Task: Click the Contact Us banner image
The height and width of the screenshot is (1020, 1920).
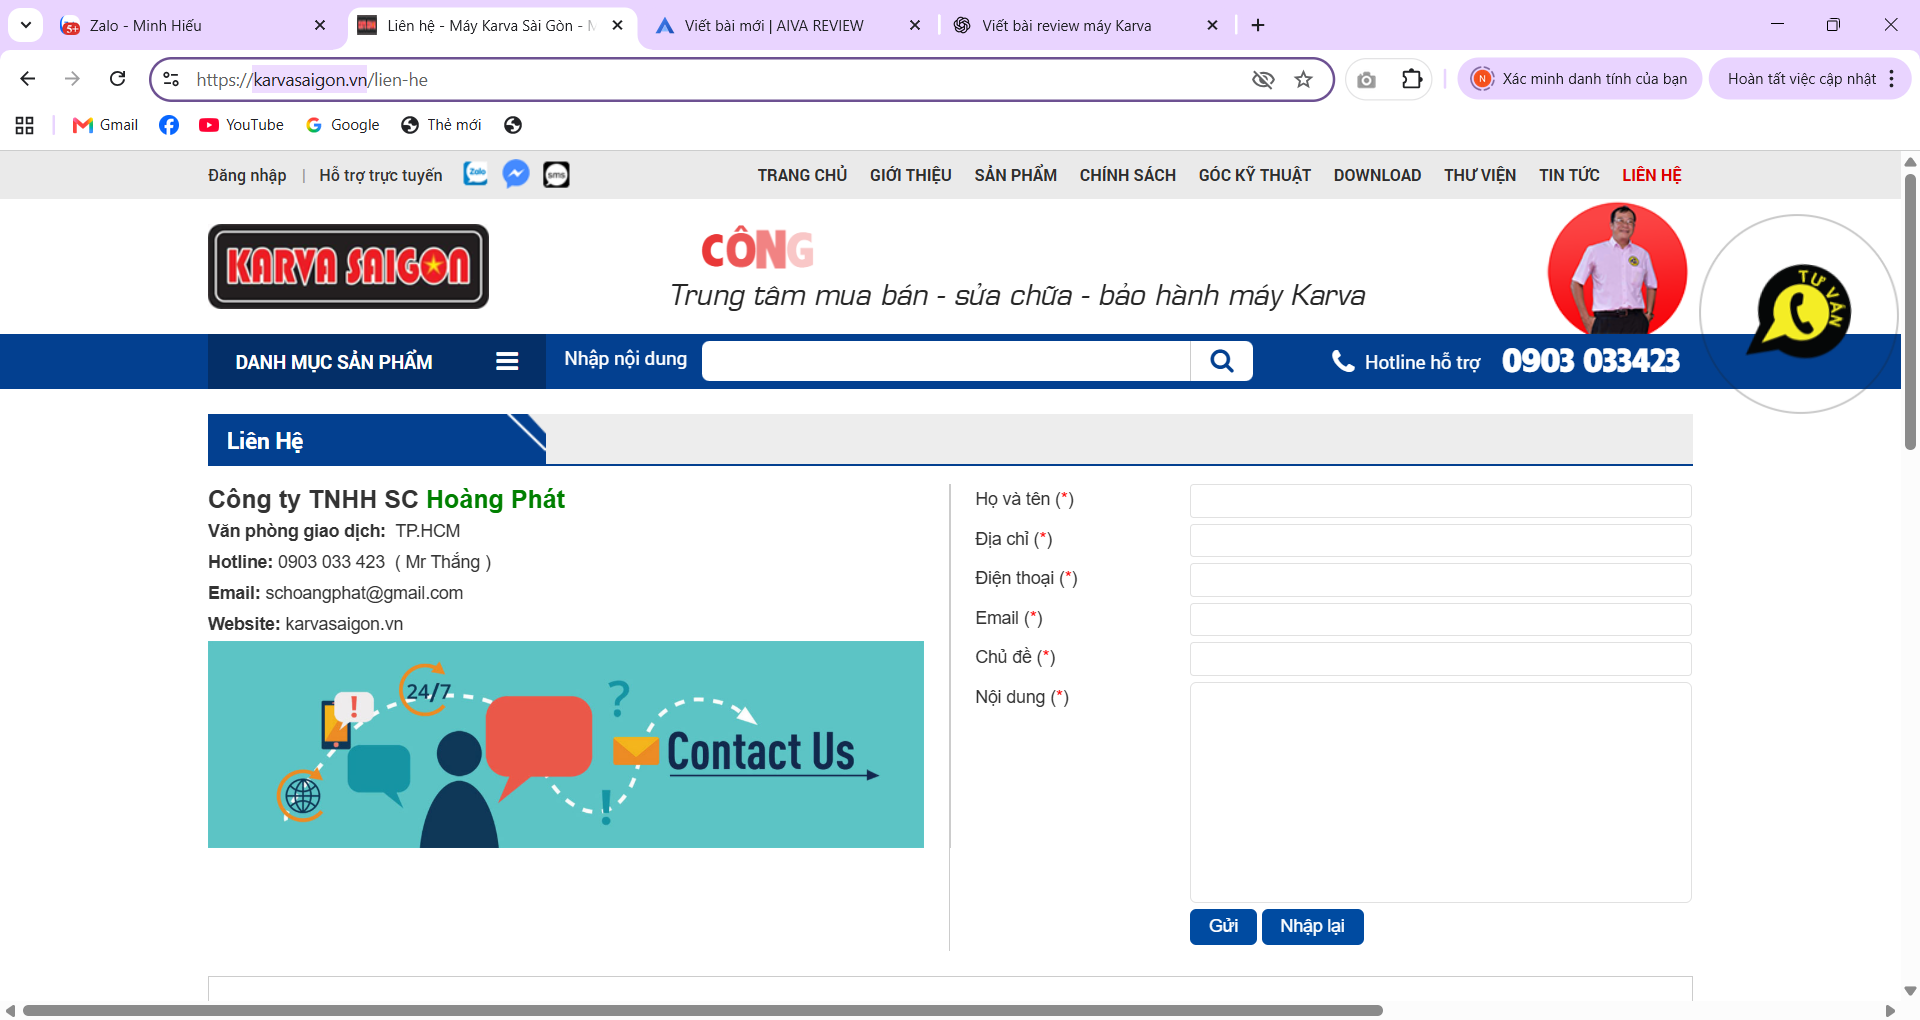Action: (x=565, y=744)
